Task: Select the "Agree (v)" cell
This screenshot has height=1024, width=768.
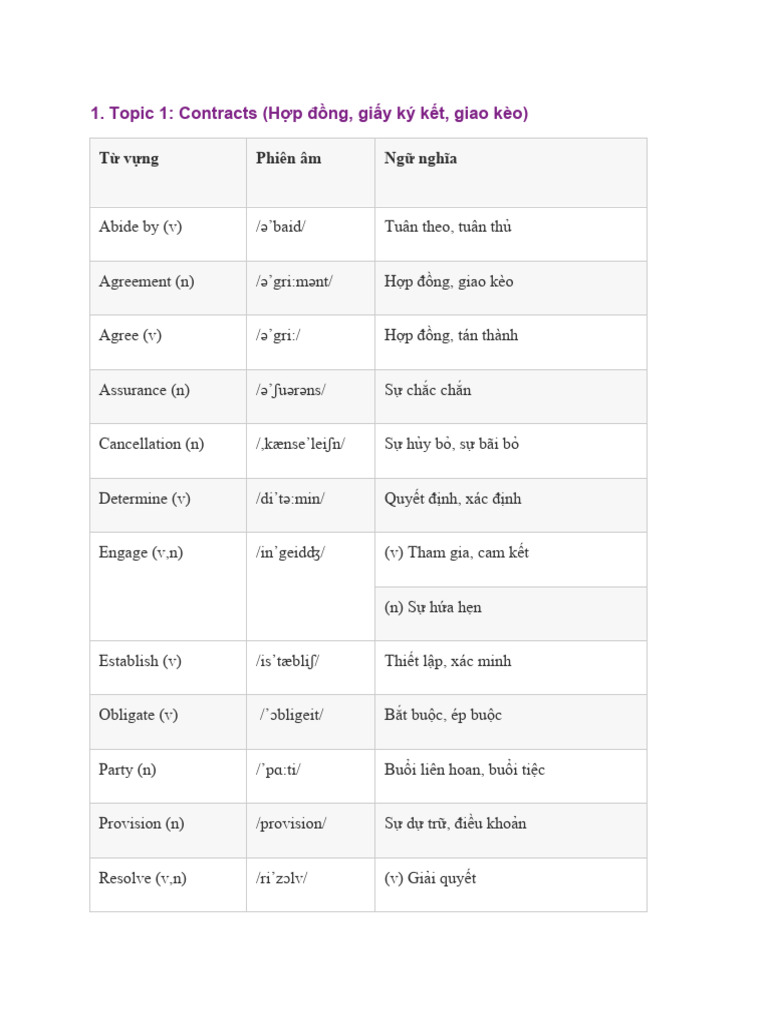Action: tap(130, 336)
